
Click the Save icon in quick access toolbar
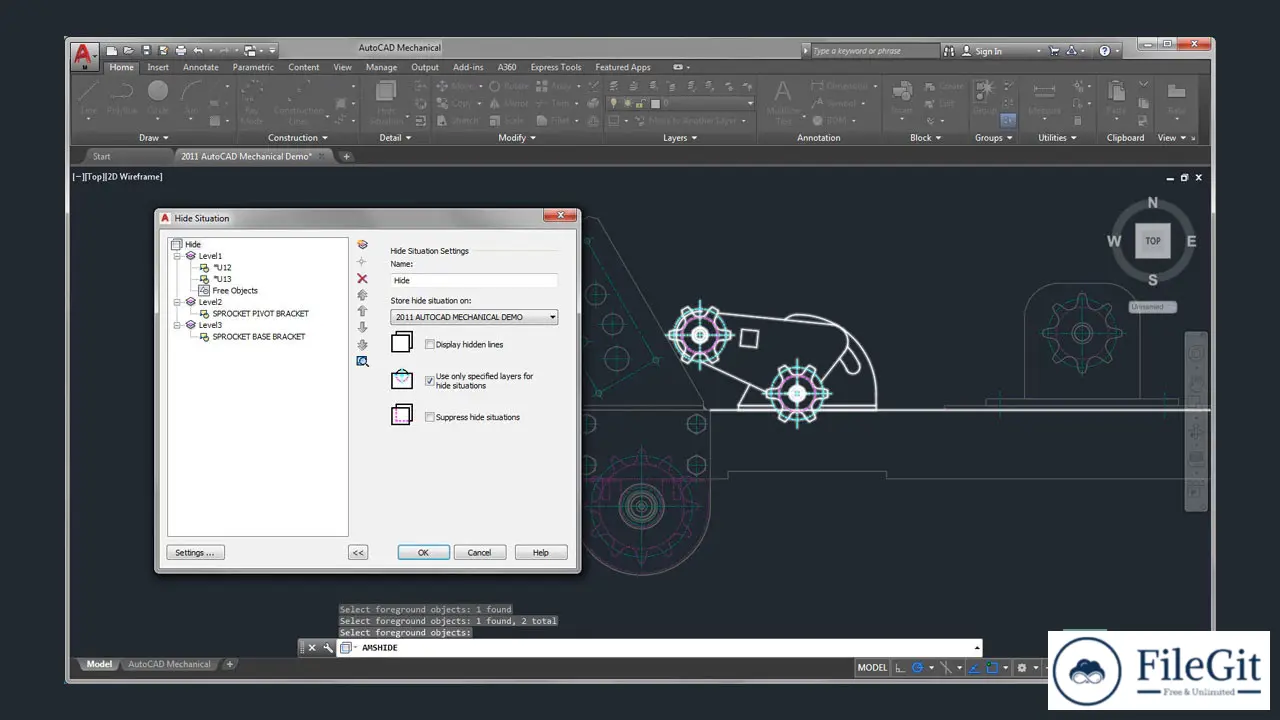click(146, 50)
